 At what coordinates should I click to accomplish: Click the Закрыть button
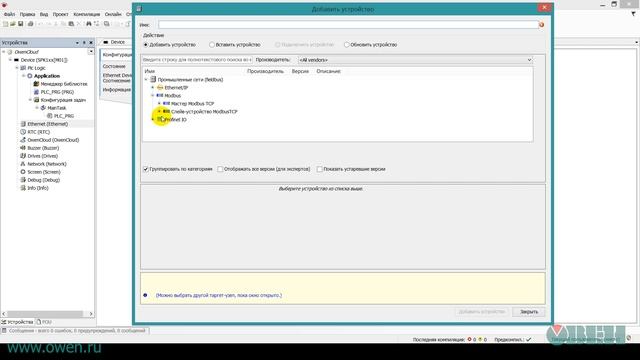coord(529,312)
